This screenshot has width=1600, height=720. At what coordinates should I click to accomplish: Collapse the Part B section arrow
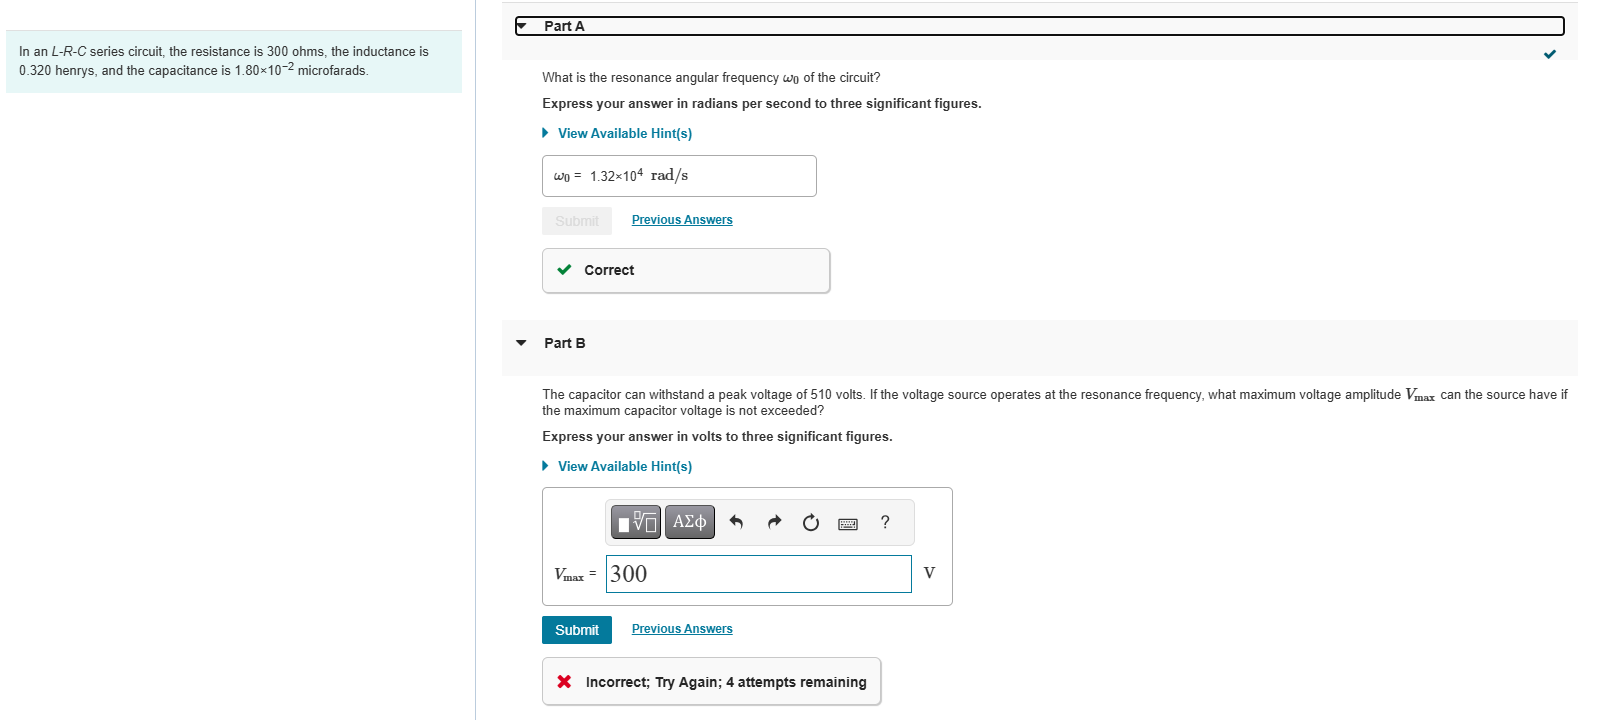tap(521, 343)
